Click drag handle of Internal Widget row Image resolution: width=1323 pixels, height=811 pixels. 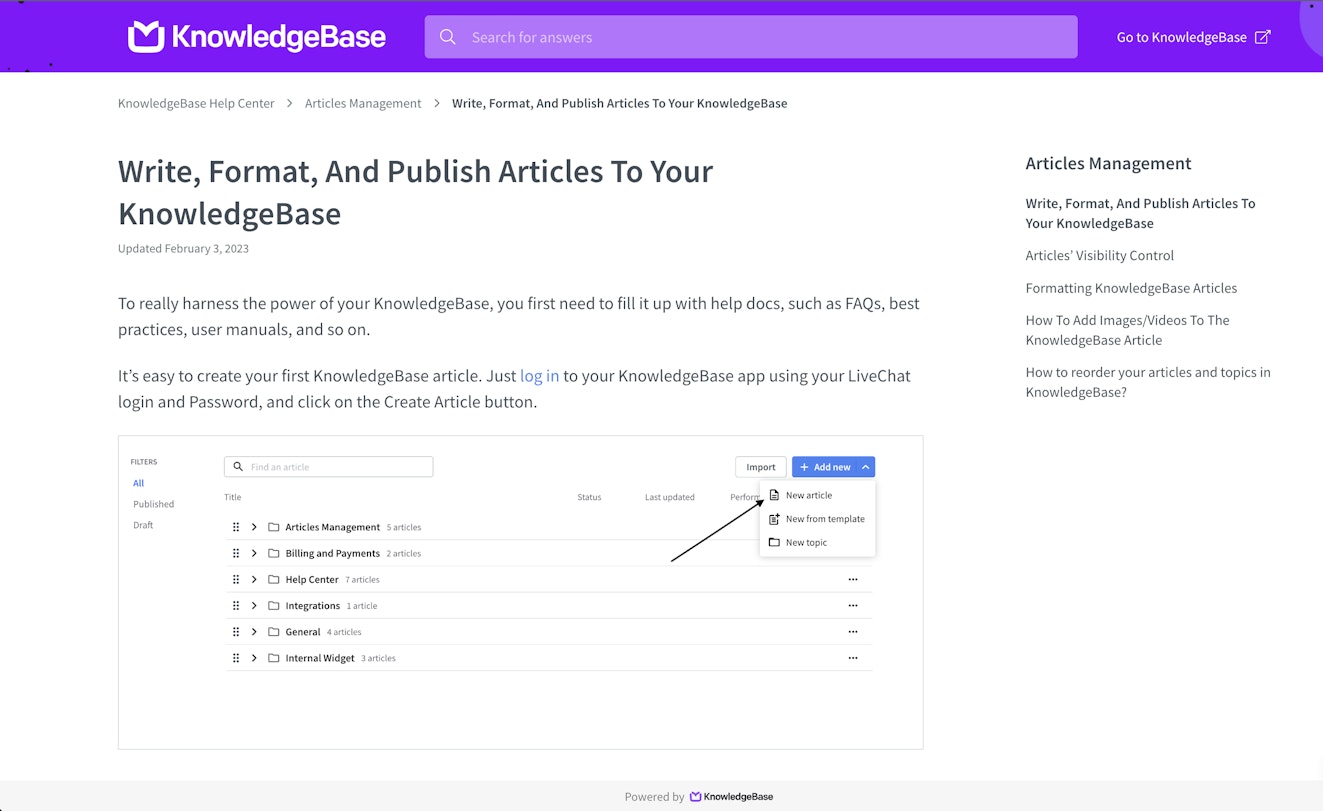click(x=236, y=658)
